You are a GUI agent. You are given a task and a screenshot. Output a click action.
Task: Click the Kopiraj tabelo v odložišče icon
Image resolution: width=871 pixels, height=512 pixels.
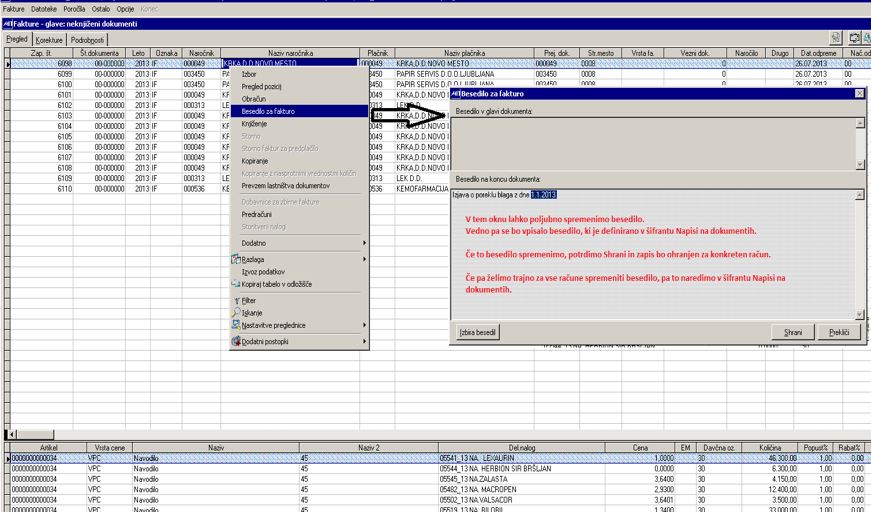(x=236, y=284)
